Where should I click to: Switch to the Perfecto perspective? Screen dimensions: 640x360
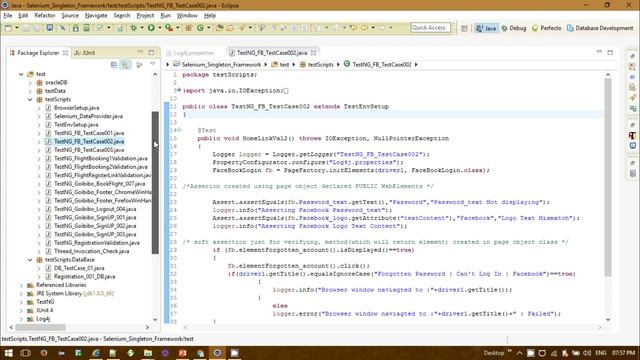(x=547, y=28)
